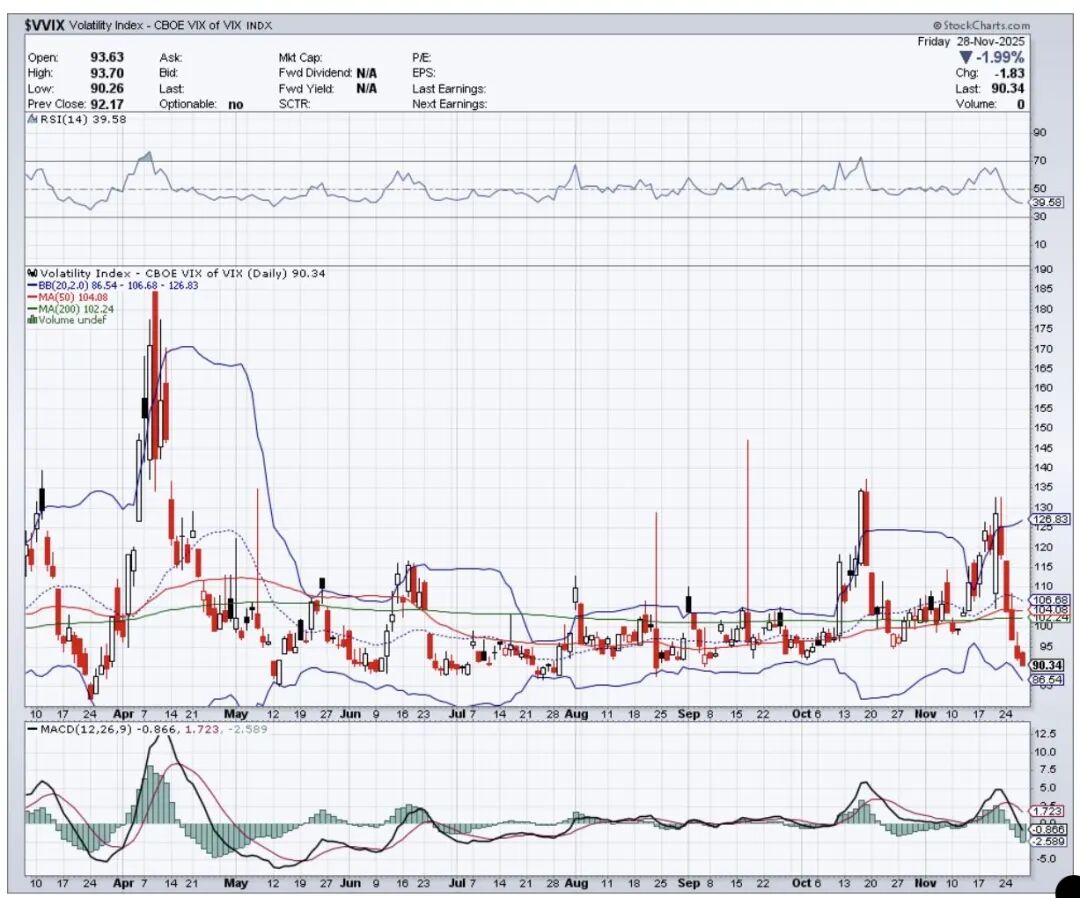1080x898 pixels.
Task: Click the SCTR label
Action: [x=294, y=104]
